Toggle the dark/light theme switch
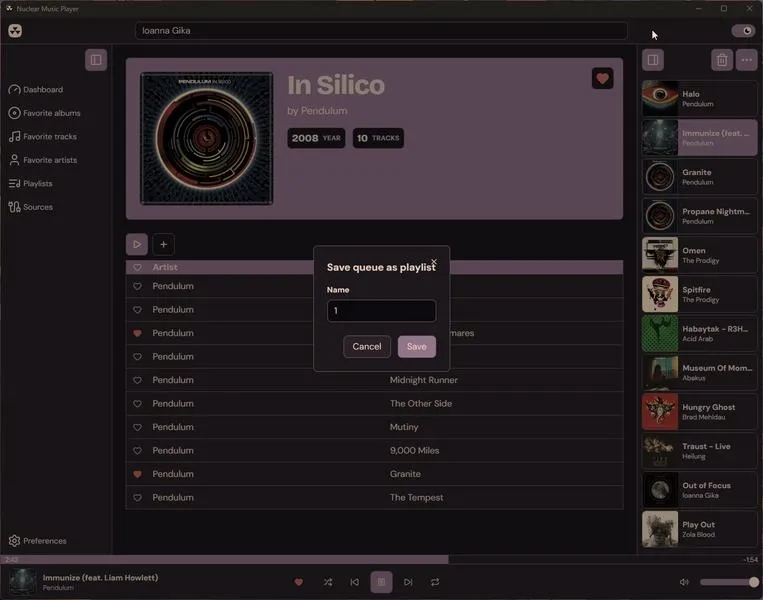This screenshot has width=763, height=600. coord(743,31)
